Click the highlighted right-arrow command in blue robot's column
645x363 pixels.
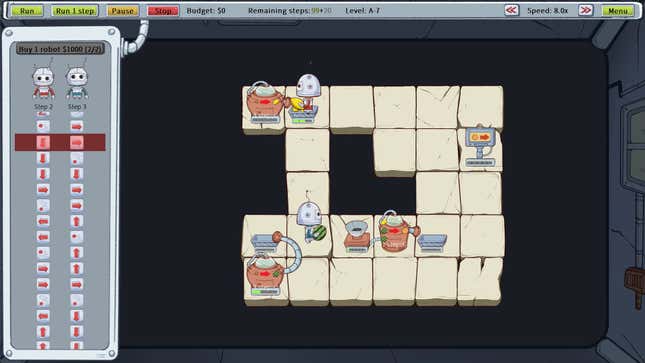pos(77,142)
